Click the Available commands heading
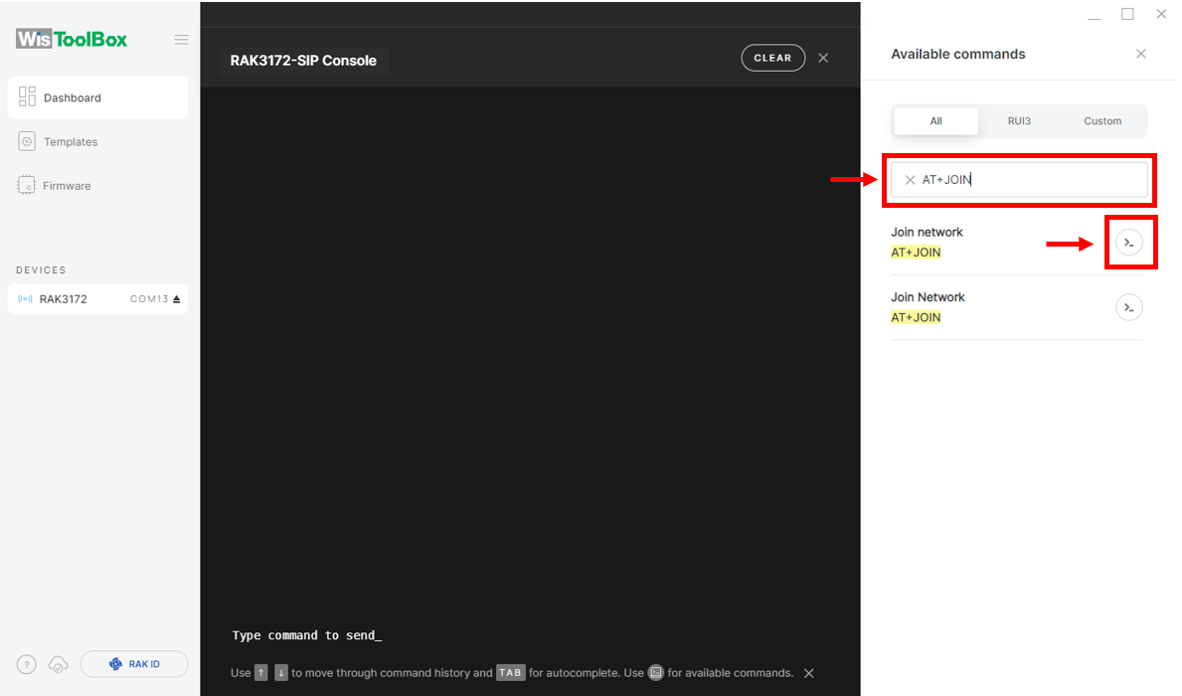The height and width of the screenshot is (696, 1182). (x=958, y=54)
